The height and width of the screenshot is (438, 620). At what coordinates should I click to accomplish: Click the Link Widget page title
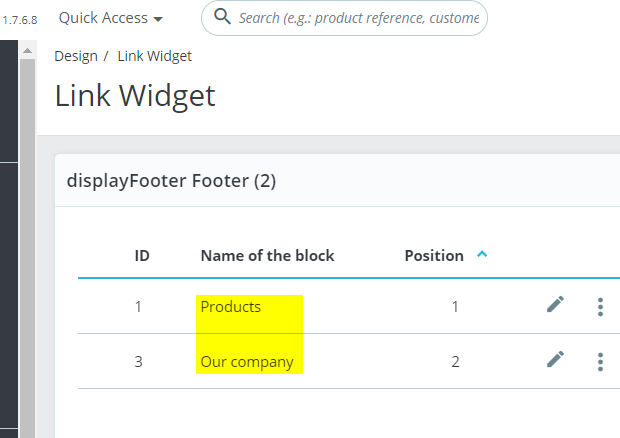pyautogui.click(x=135, y=96)
